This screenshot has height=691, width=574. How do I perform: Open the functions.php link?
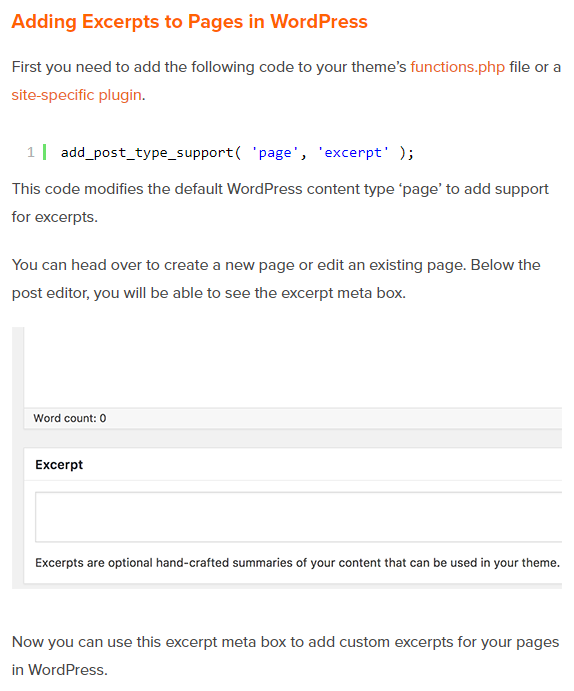point(457,67)
